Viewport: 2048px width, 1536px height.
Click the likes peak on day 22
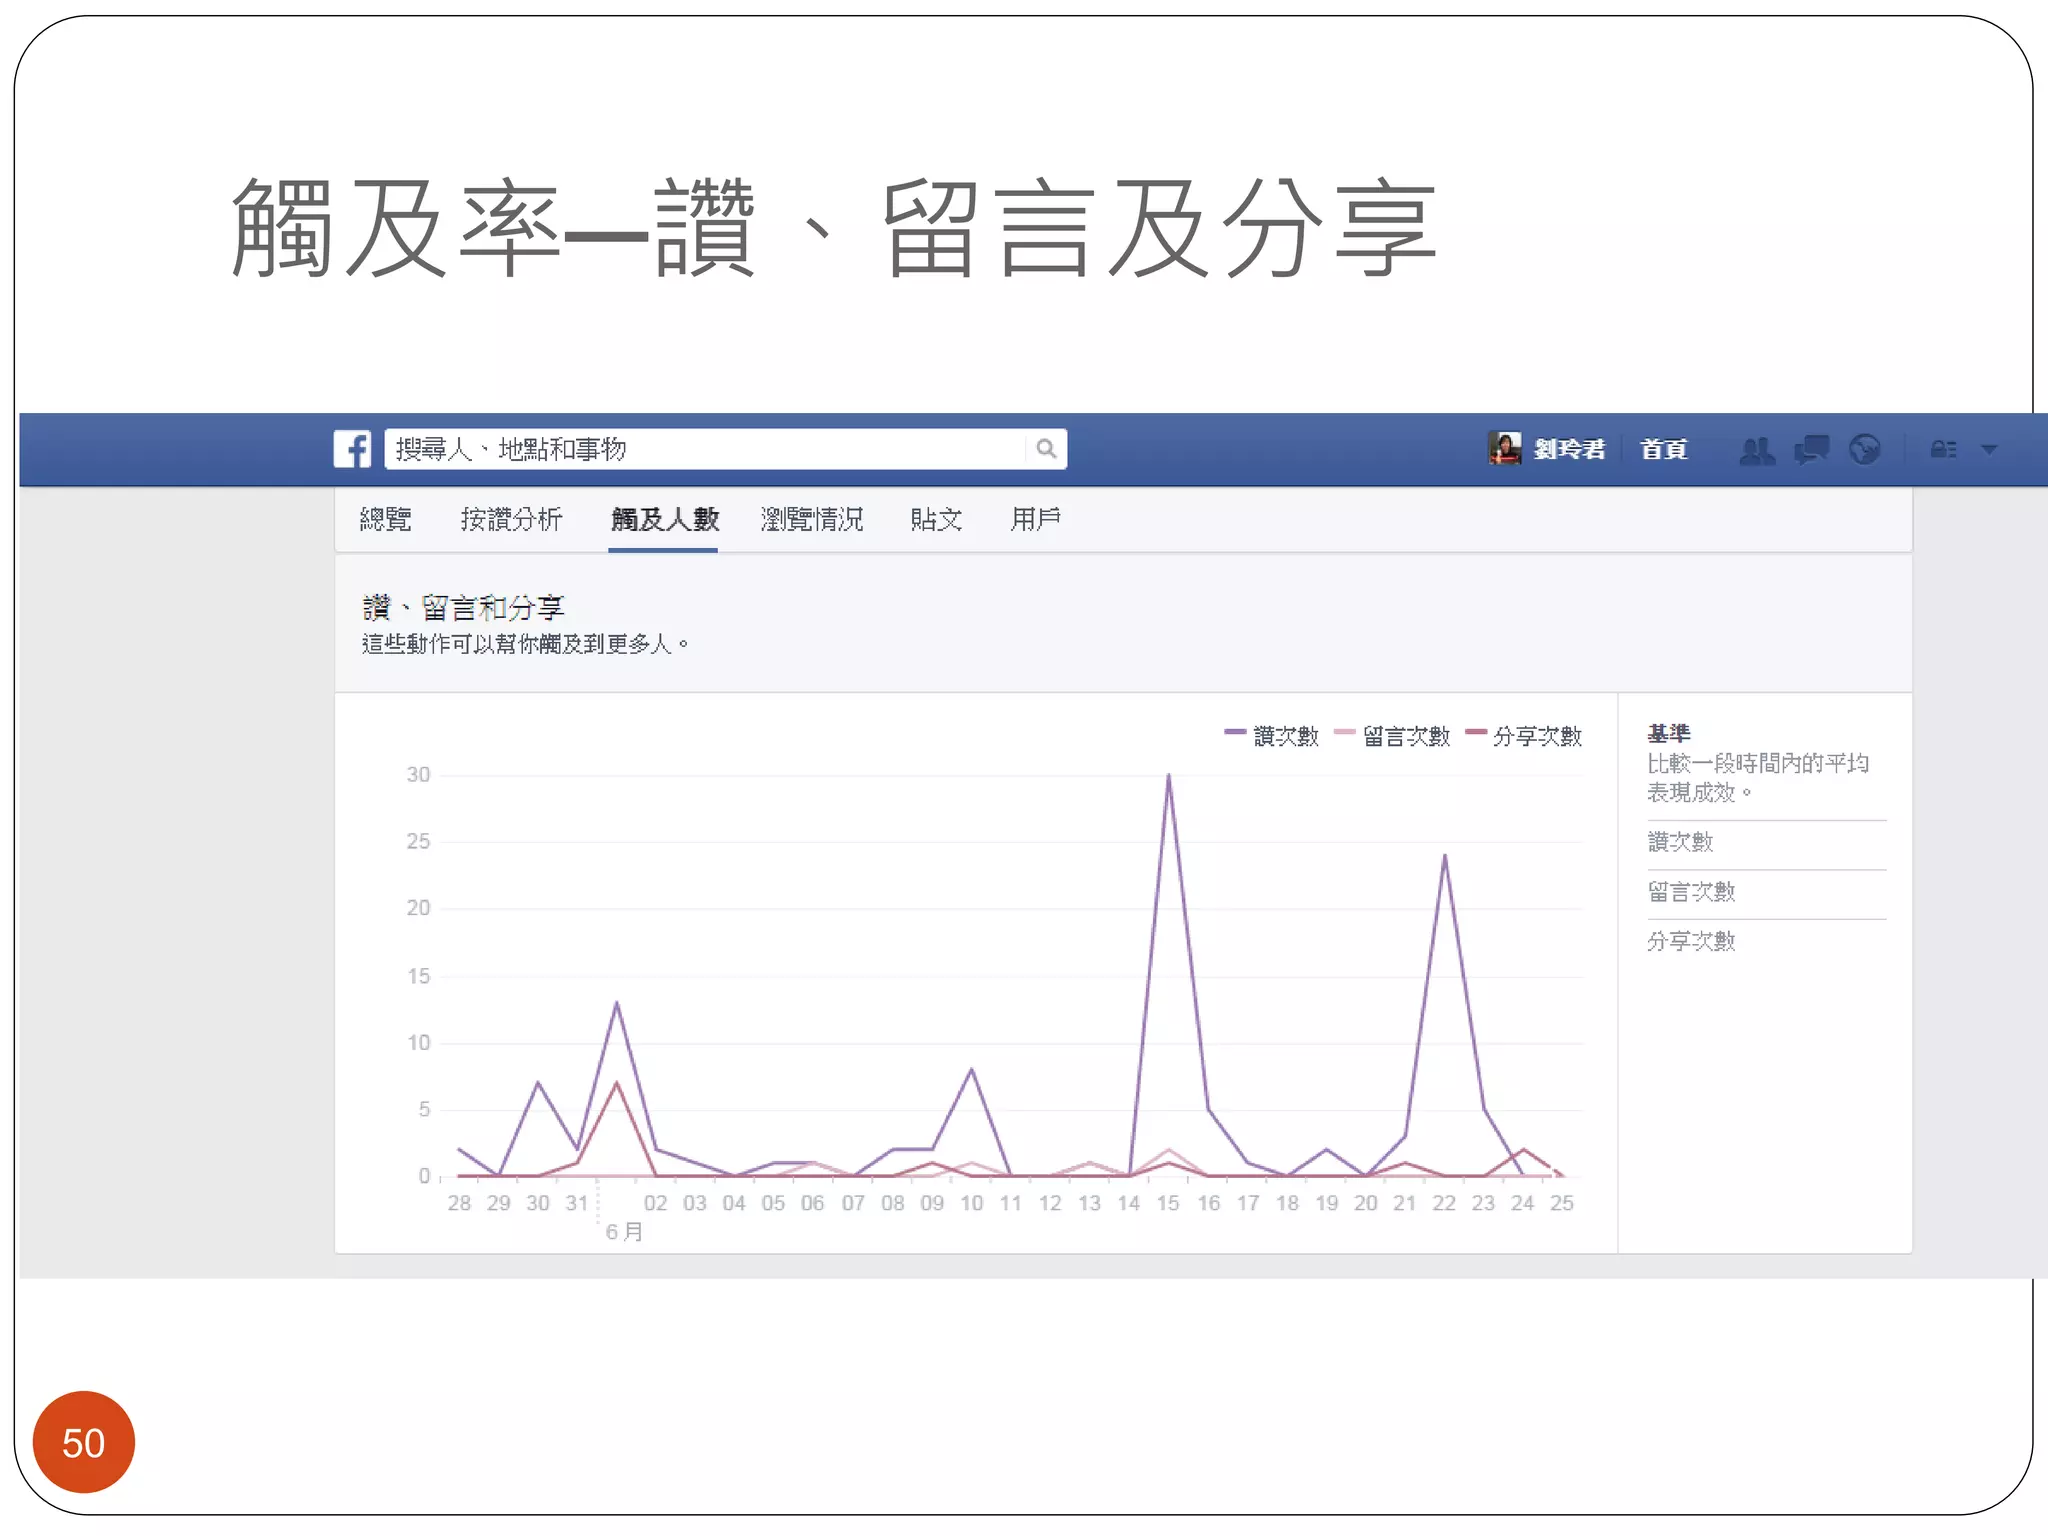[x=1444, y=855]
